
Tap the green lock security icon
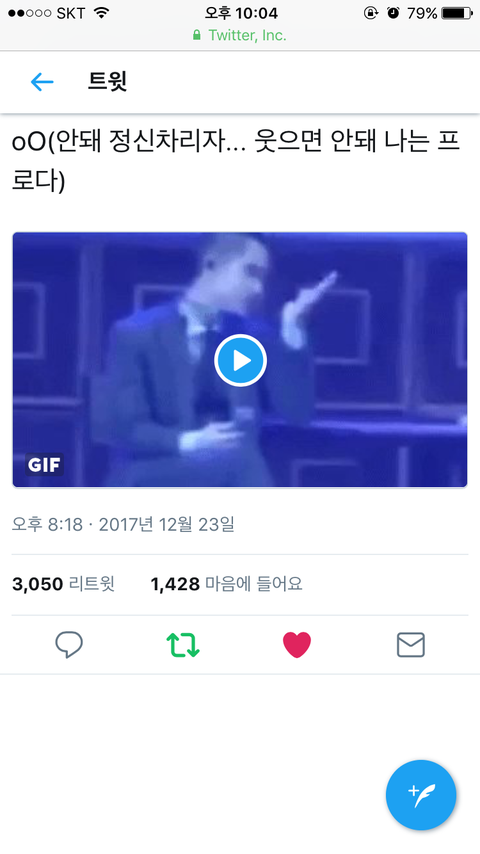tap(197, 35)
